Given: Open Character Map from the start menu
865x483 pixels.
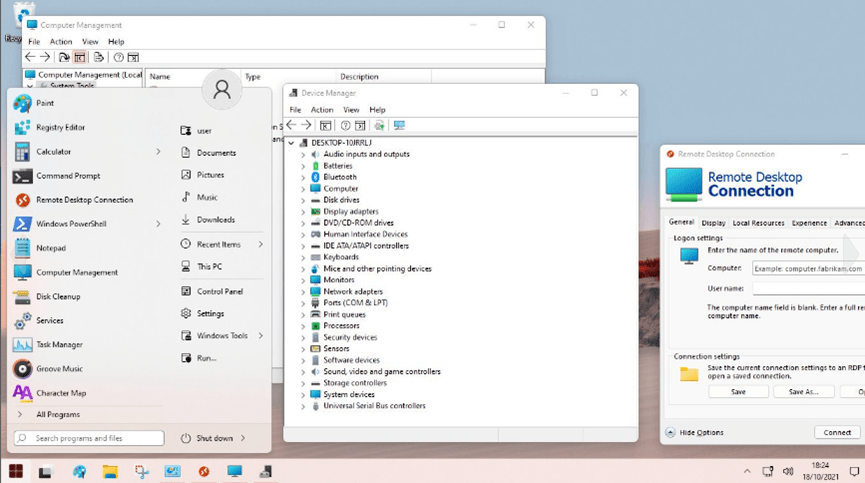Looking at the screenshot, I should pyautogui.click(x=61, y=393).
